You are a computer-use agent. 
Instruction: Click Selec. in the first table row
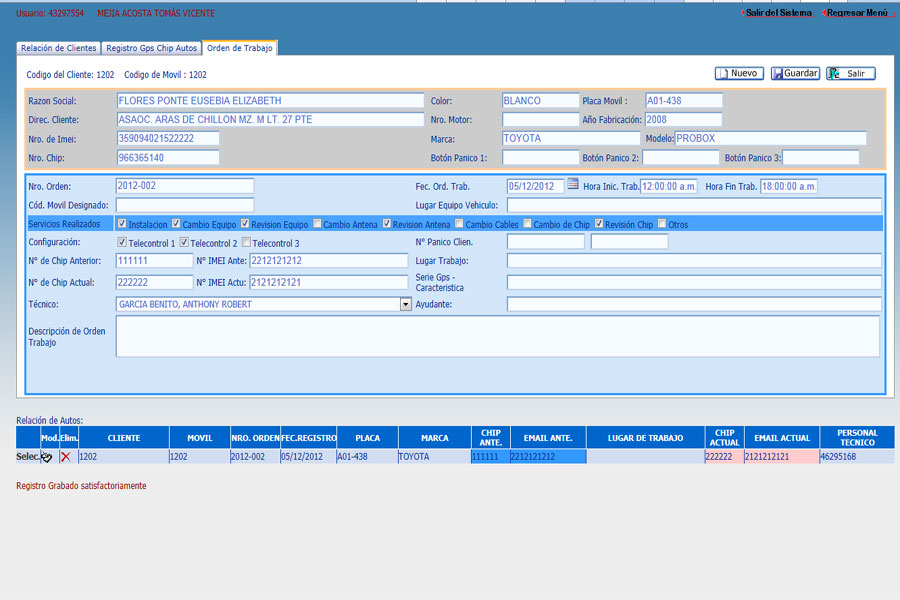click(27, 457)
